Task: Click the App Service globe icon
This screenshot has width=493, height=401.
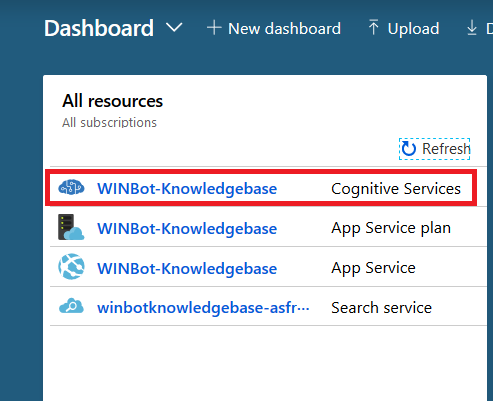Action: click(x=71, y=267)
